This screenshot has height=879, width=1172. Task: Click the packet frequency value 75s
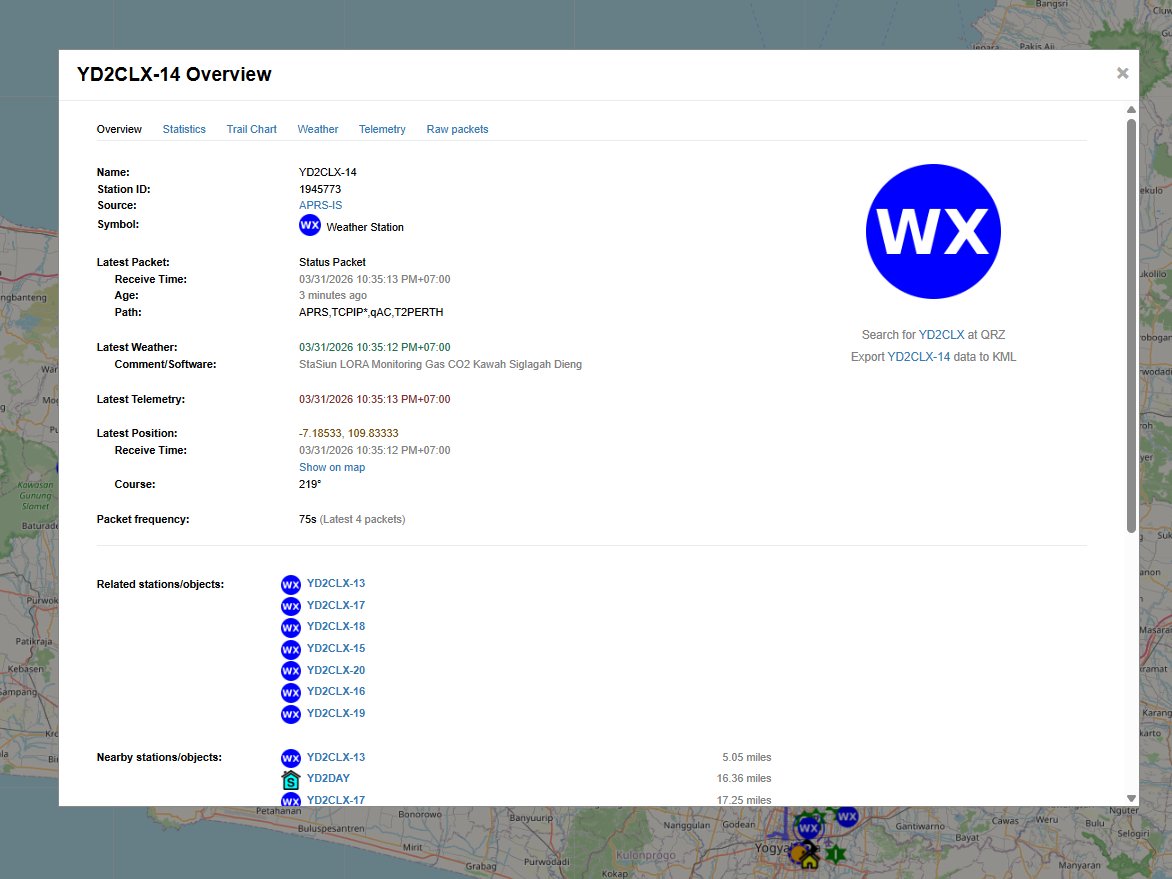tap(307, 519)
